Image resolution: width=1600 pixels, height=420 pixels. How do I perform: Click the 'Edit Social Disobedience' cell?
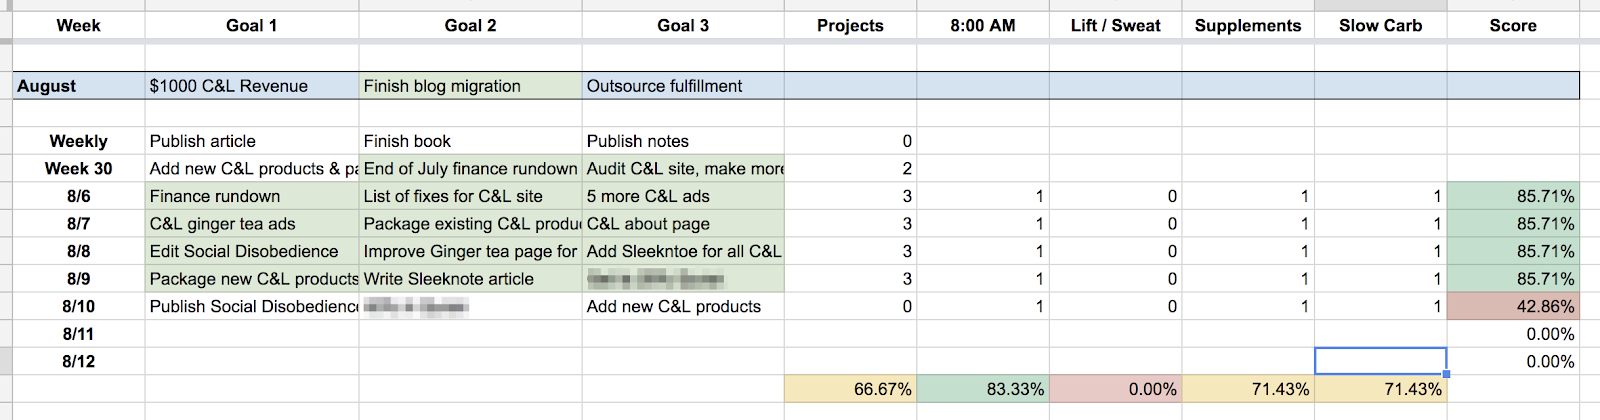coord(252,251)
